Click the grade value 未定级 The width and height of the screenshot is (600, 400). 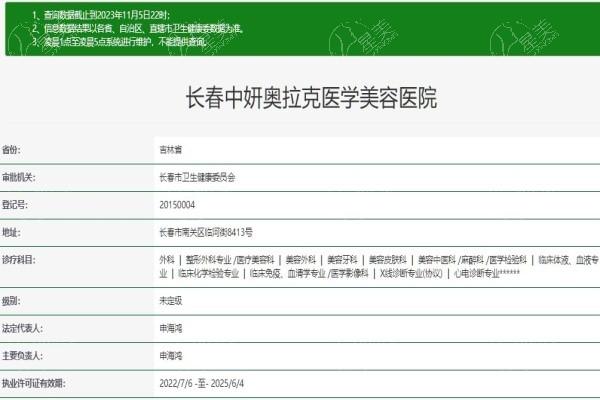(x=171, y=301)
